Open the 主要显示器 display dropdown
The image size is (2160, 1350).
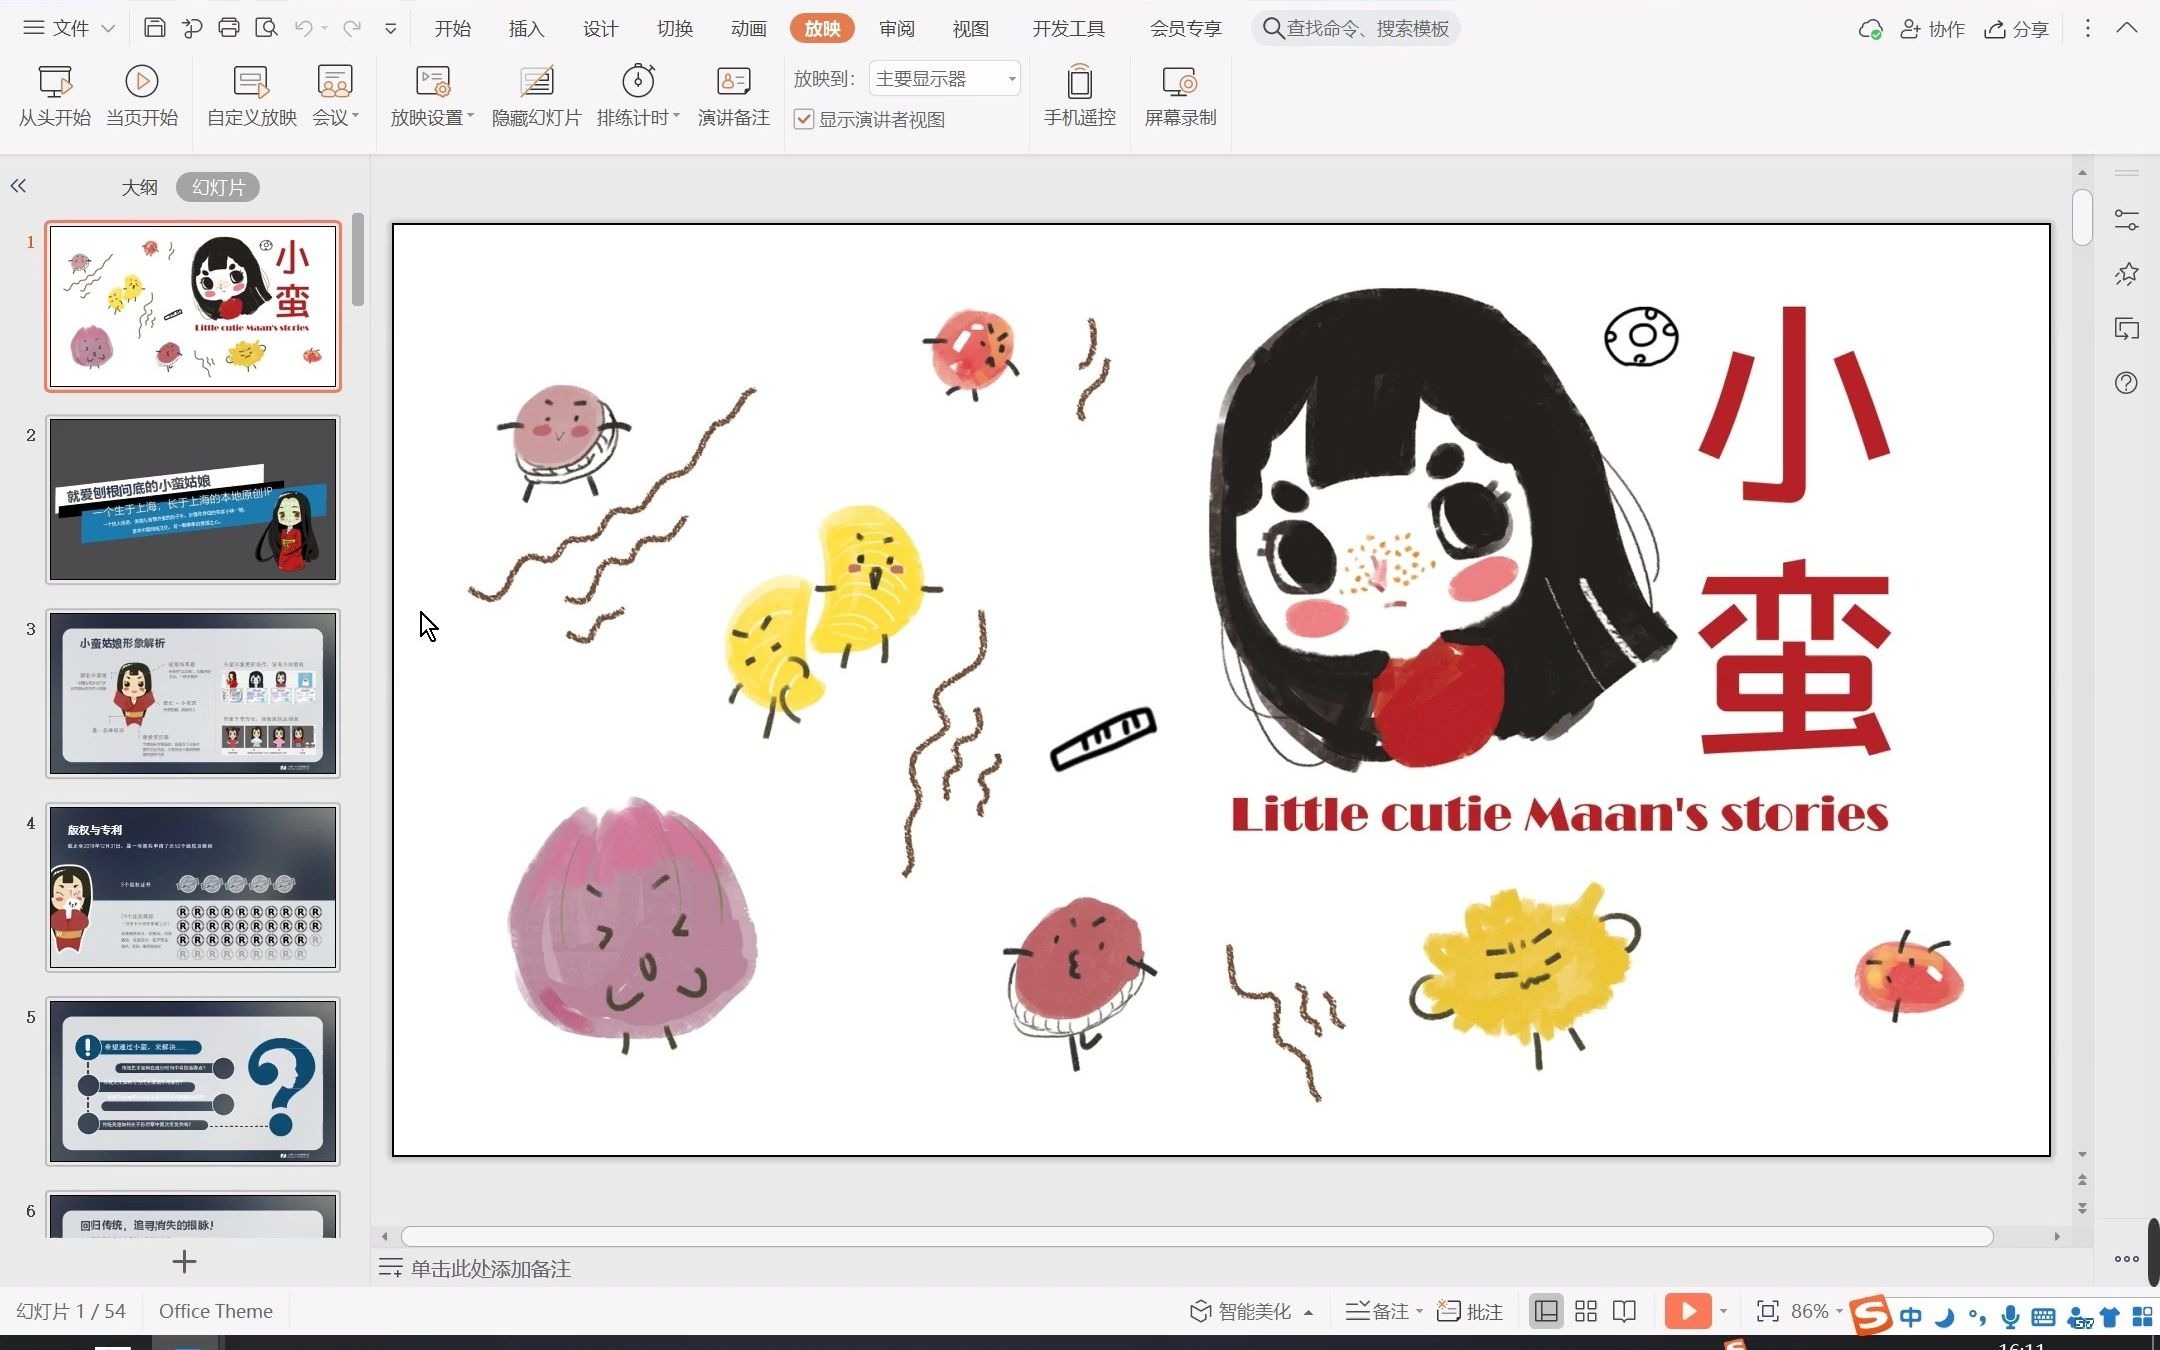944,78
